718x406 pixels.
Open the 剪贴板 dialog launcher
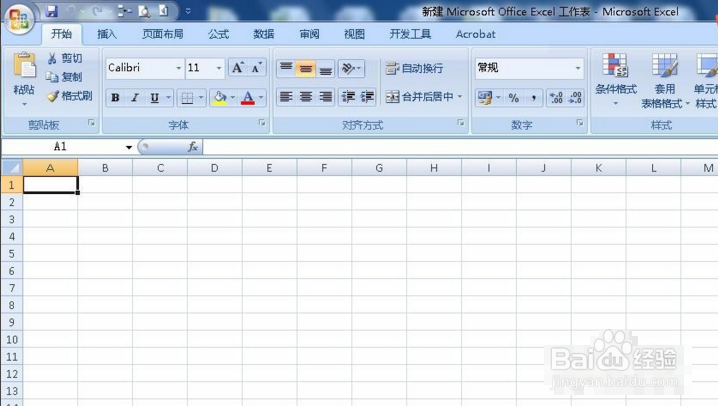[x=92, y=123]
